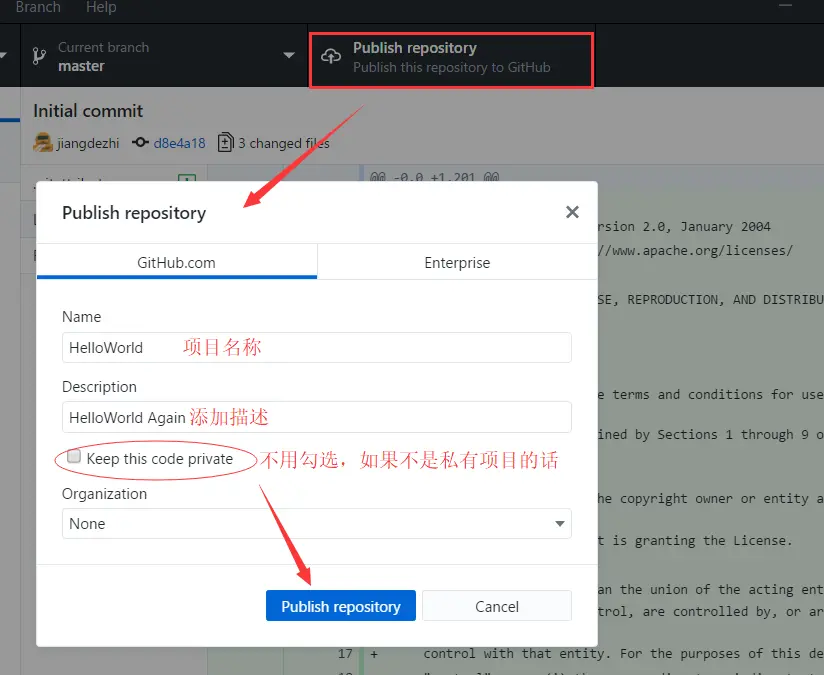The height and width of the screenshot is (675, 824).
Task: Click the Initial commit title
Action: click(x=88, y=111)
